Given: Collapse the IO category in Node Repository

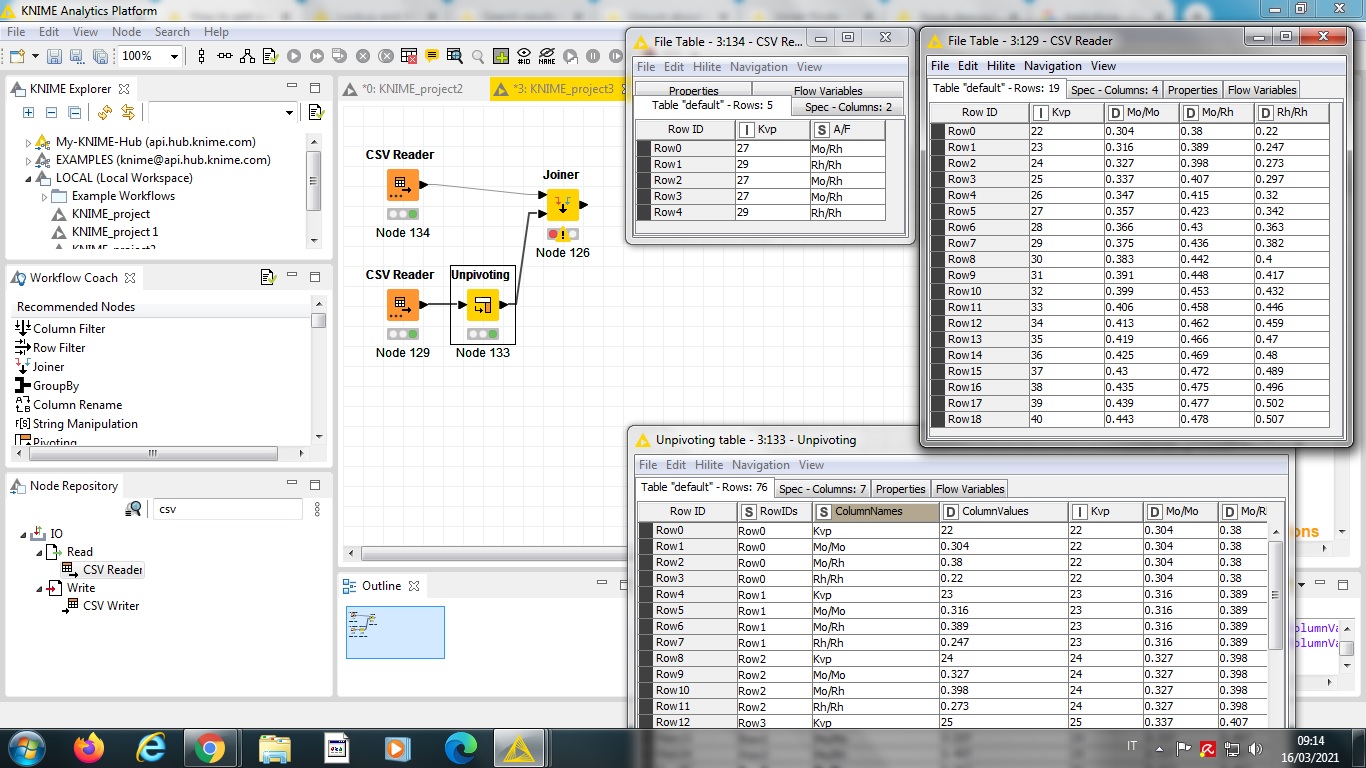Looking at the screenshot, I should tap(24, 534).
